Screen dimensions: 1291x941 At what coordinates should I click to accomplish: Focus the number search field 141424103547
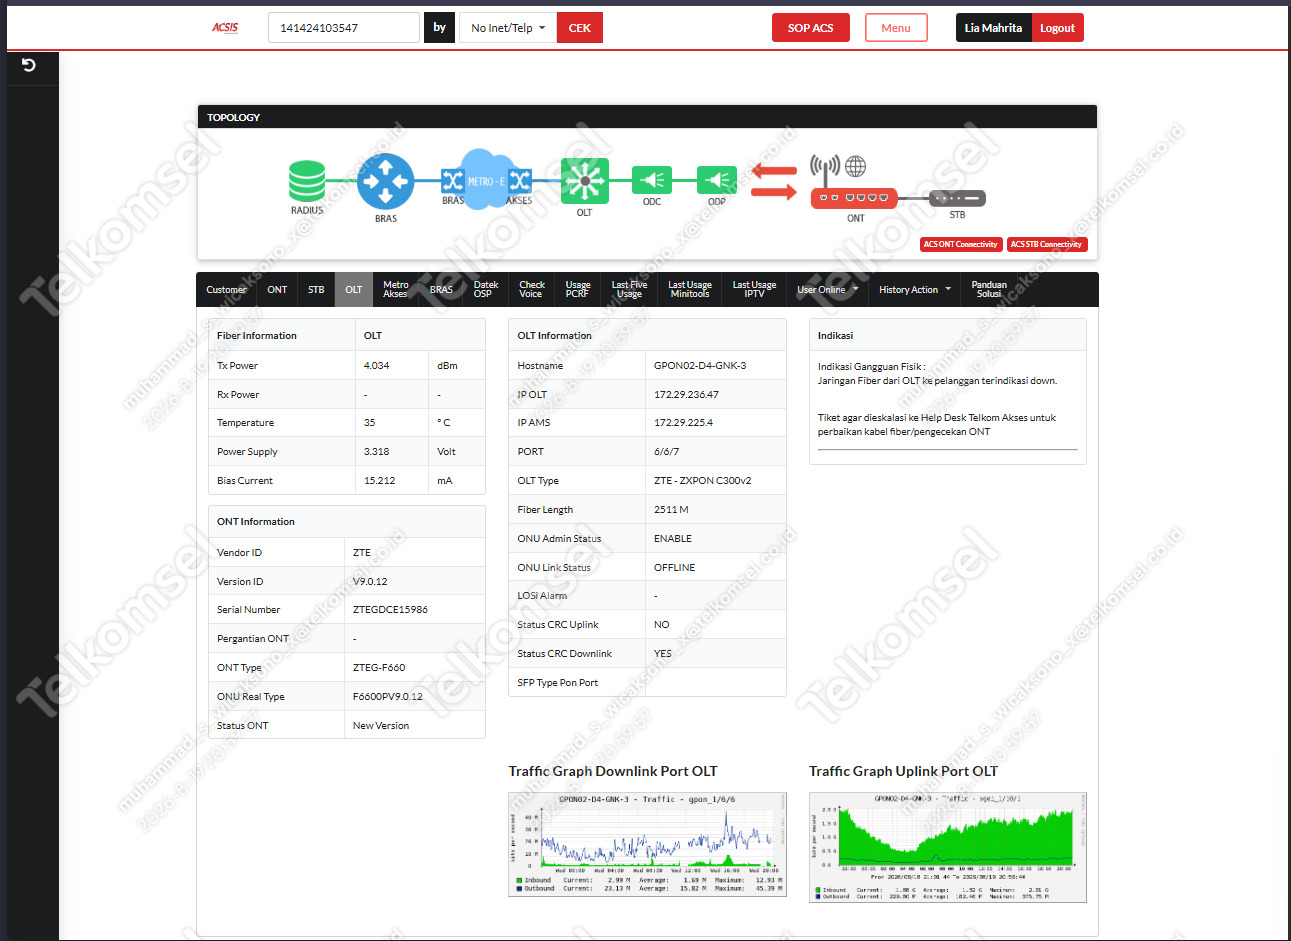344,28
